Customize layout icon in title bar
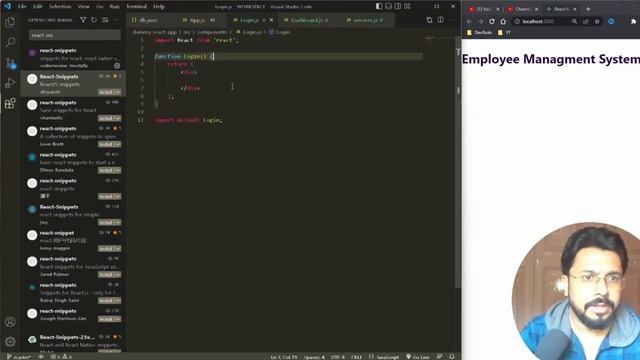 click(x=407, y=6)
